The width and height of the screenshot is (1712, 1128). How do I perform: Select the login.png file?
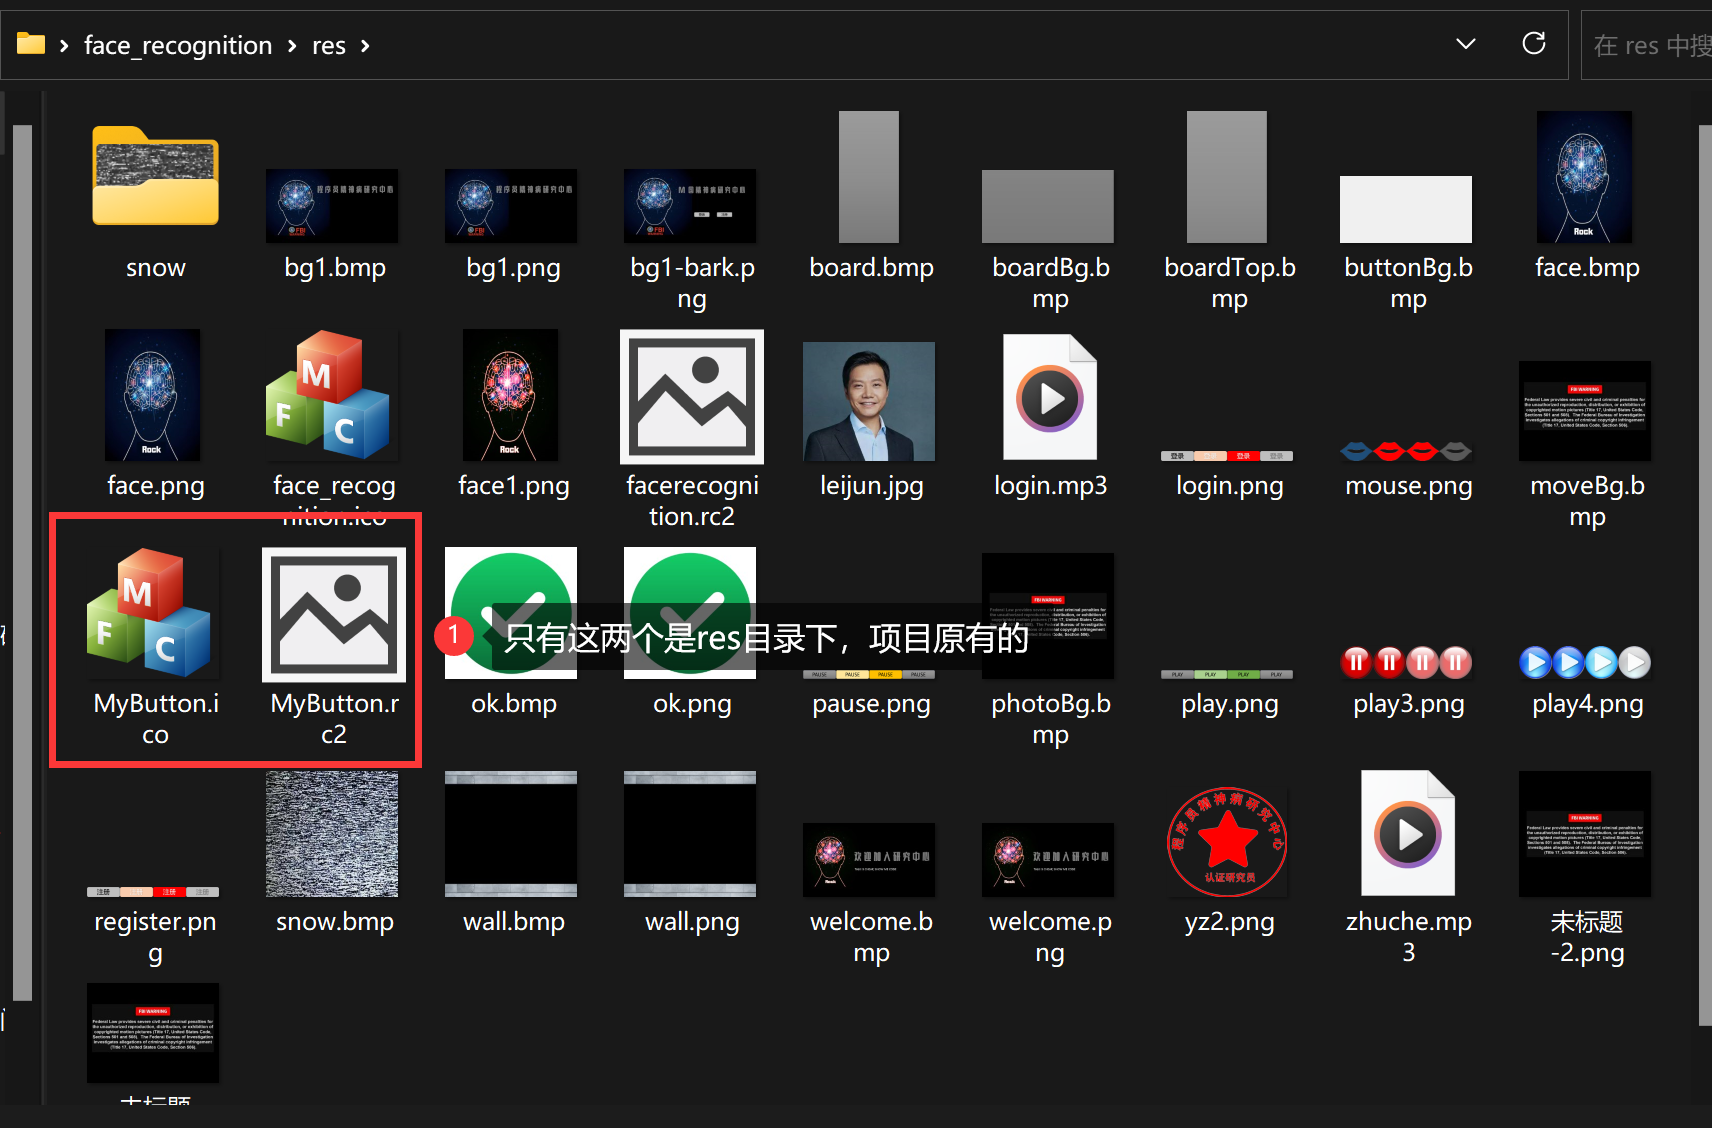1227,456
